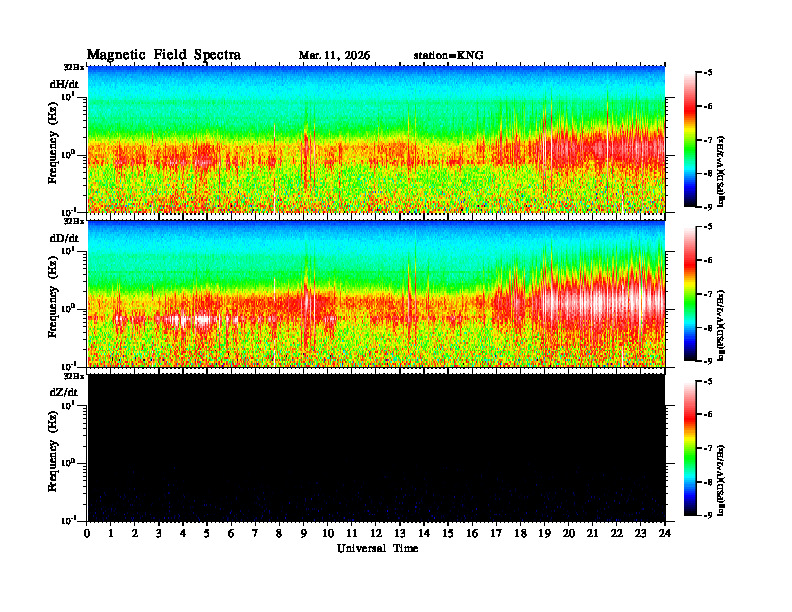
Task: Click the 'Magnetic Field Spectra' title
Action: 164,55
